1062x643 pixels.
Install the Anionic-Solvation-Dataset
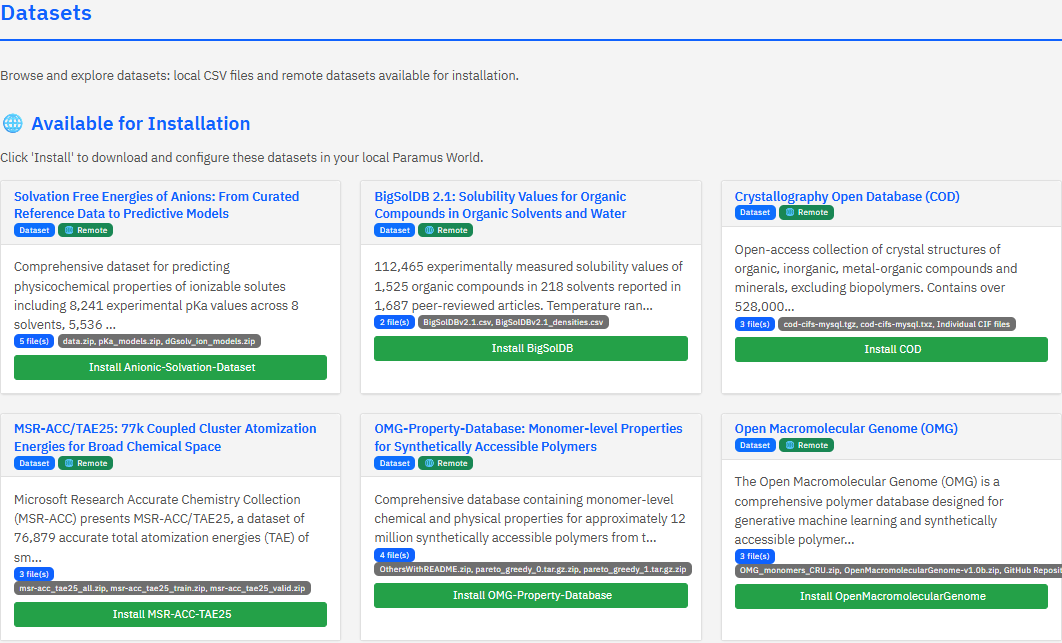click(x=170, y=367)
